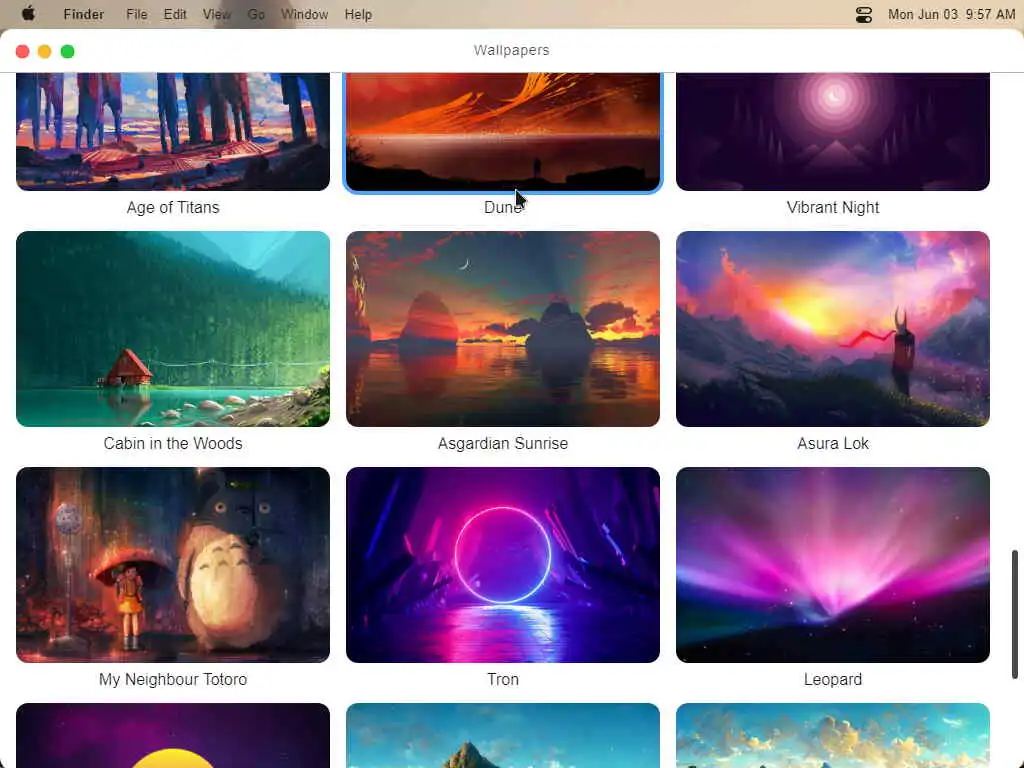Click the Asura Lok label
The image size is (1024, 768).
point(833,443)
